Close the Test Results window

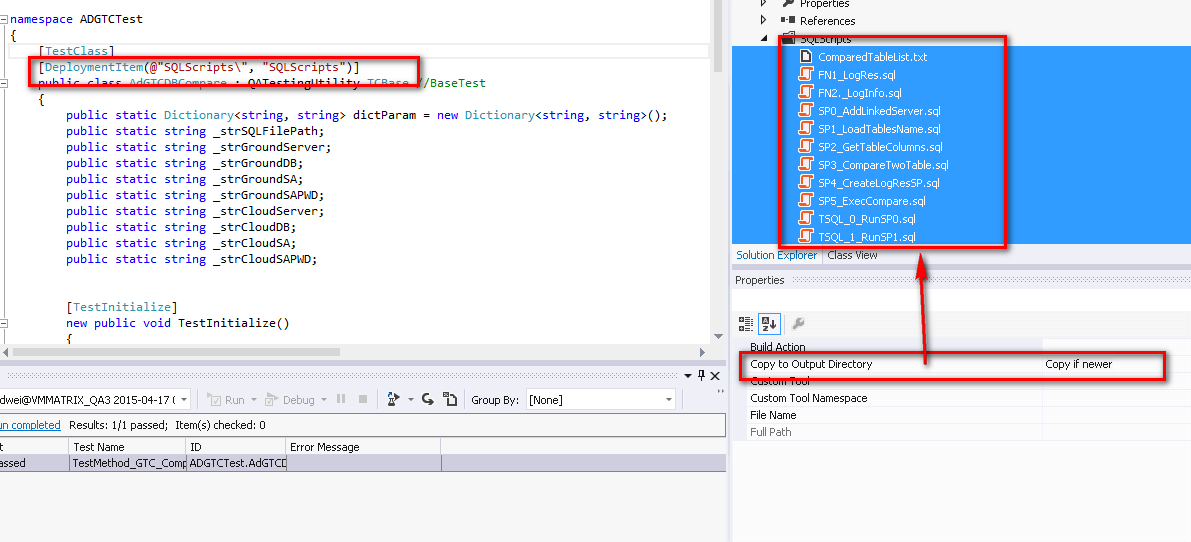click(717, 375)
